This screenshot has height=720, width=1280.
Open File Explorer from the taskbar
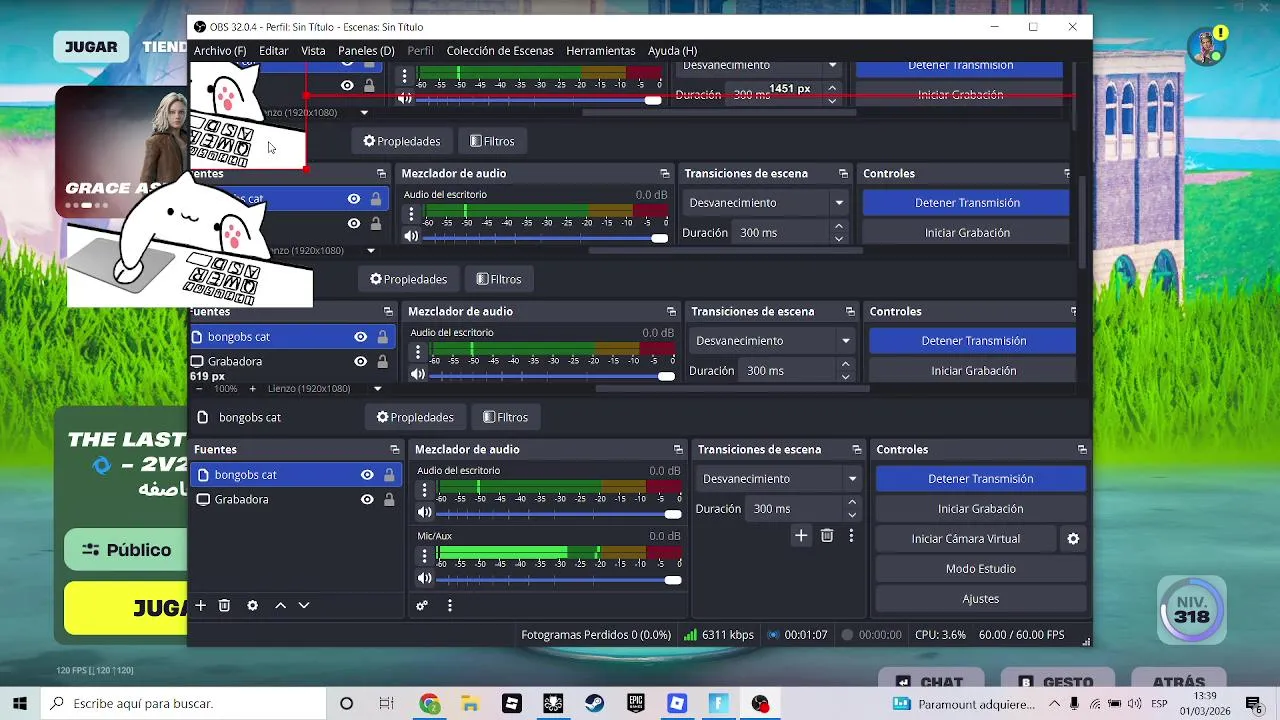[x=470, y=704]
